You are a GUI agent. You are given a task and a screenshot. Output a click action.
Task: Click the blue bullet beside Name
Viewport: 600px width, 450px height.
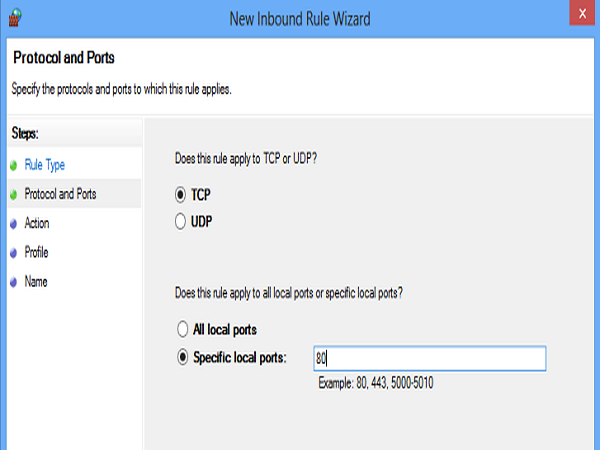[12, 282]
